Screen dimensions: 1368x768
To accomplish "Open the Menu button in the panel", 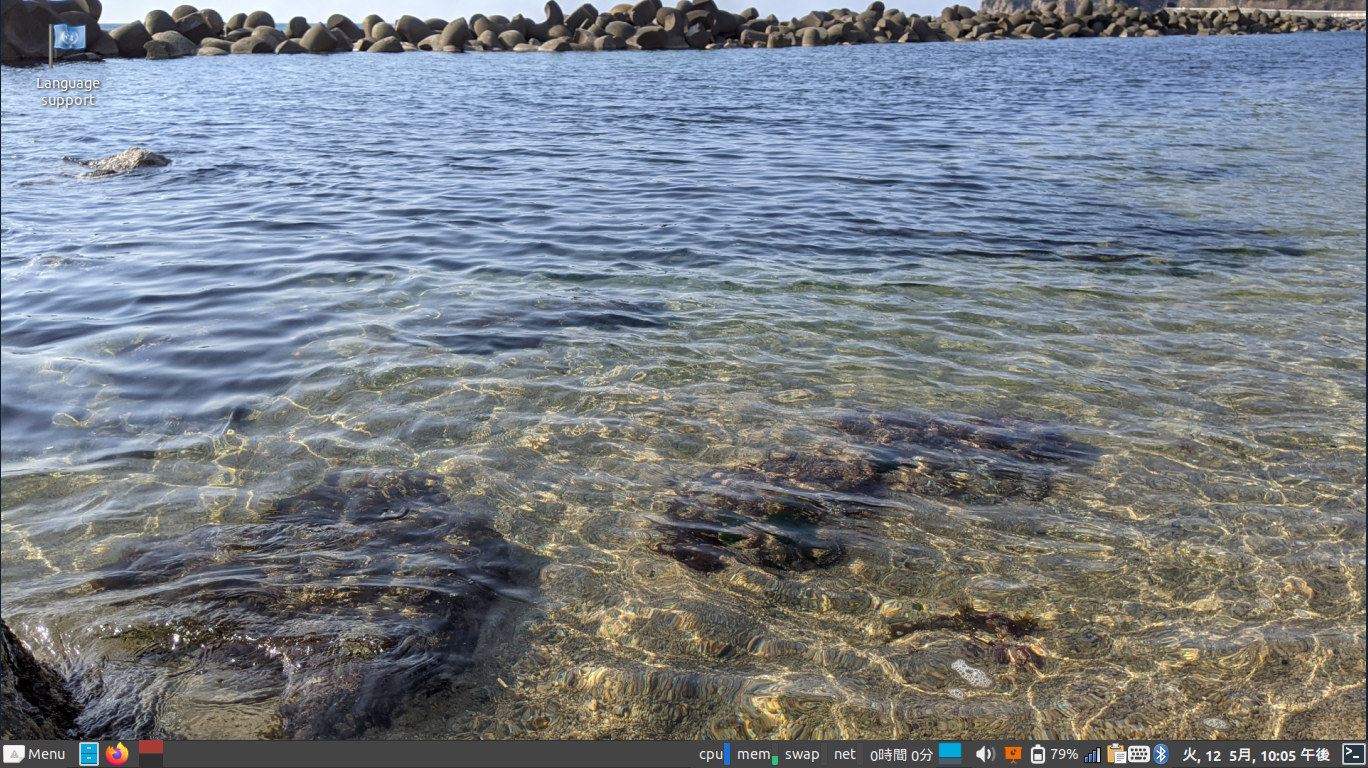I will tap(35, 754).
